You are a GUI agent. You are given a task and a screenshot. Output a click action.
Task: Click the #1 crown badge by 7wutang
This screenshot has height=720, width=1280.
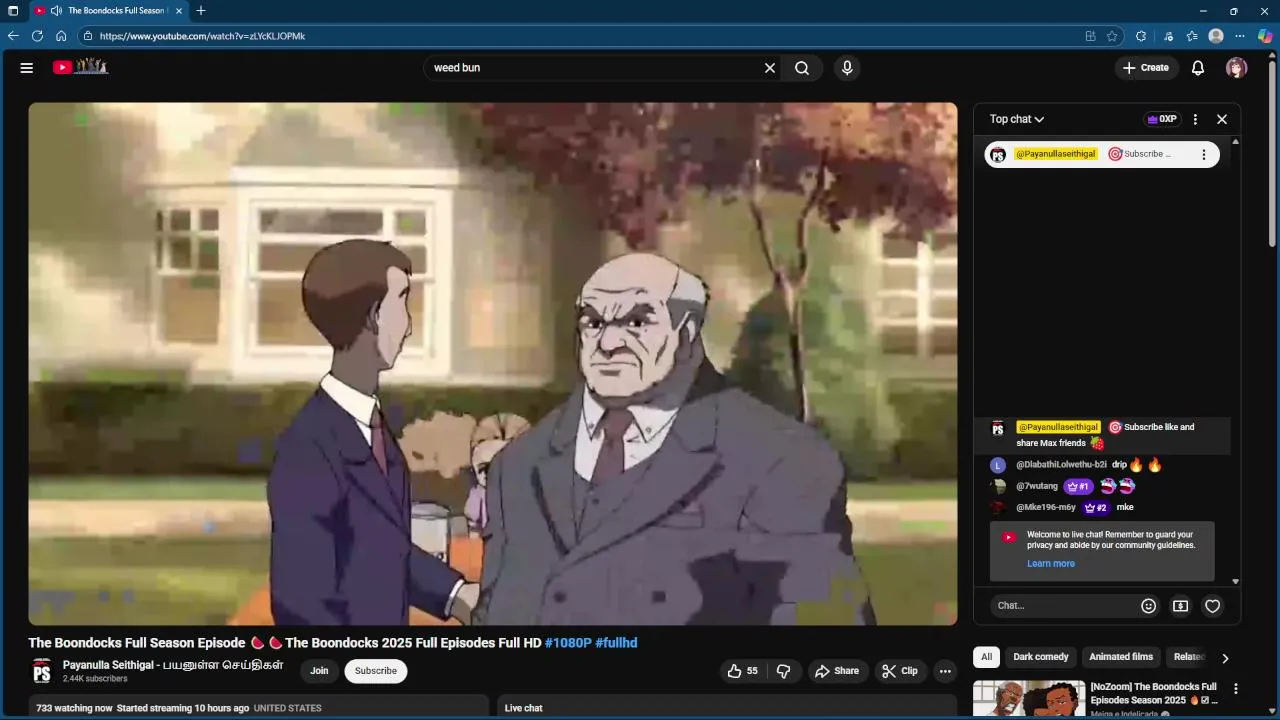click(1078, 487)
